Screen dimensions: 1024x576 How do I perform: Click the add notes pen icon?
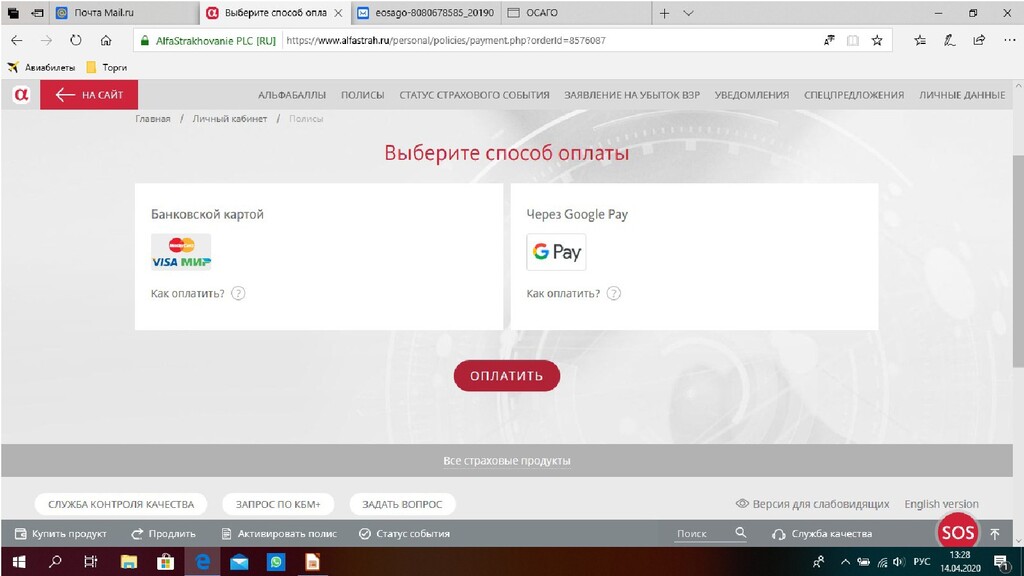coord(950,40)
